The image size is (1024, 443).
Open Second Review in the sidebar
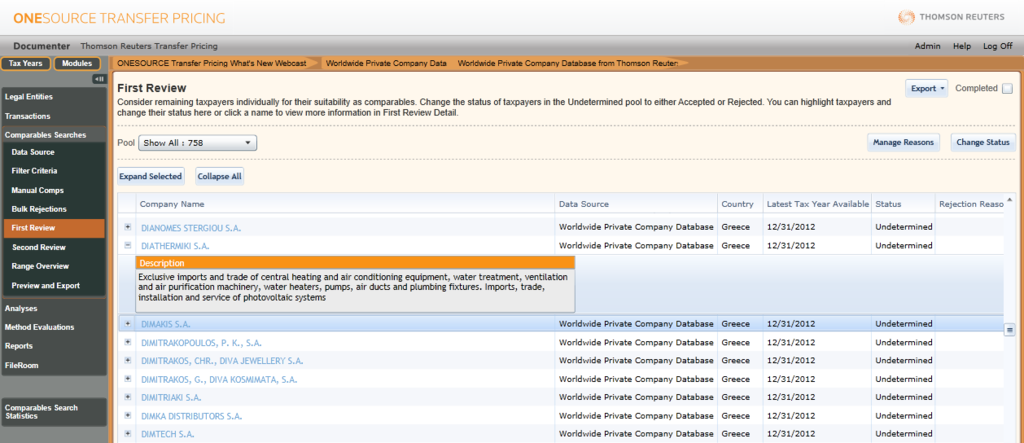tap(39, 246)
